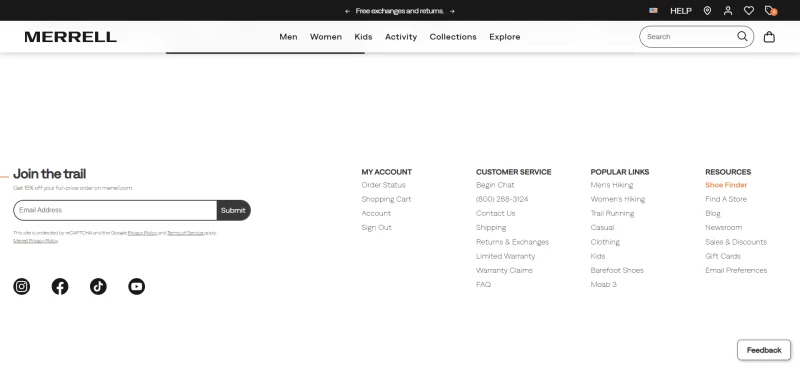Open the Men menu
The image size is (800, 366).
pos(288,37)
